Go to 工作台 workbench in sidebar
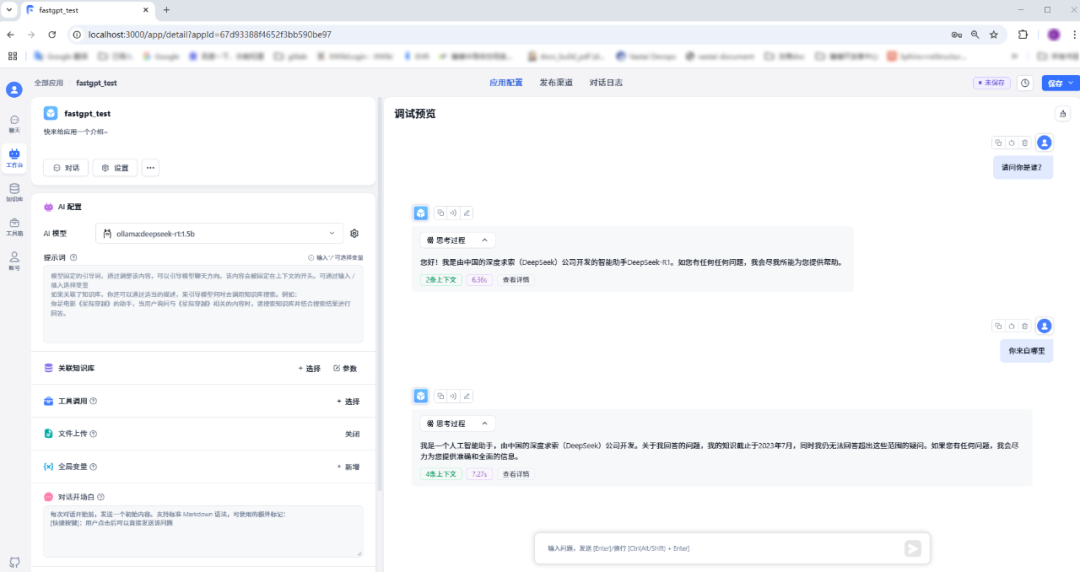Image resolution: width=1080 pixels, height=572 pixels. point(14,158)
